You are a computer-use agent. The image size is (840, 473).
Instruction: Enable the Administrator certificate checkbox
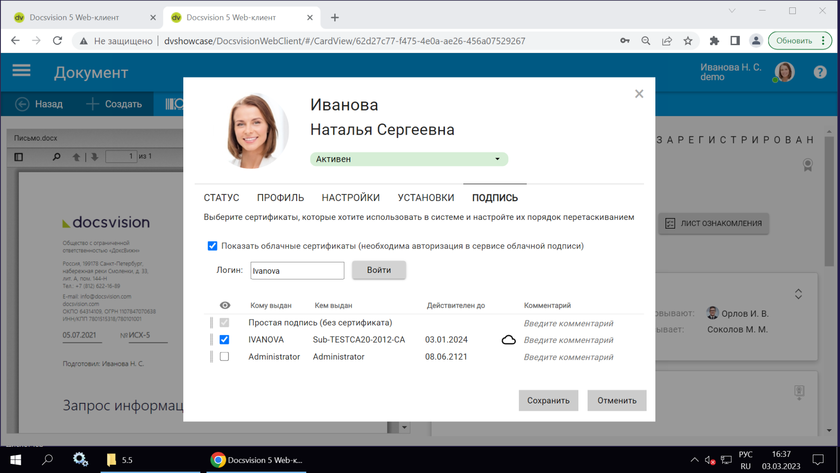tap(224, 357)
